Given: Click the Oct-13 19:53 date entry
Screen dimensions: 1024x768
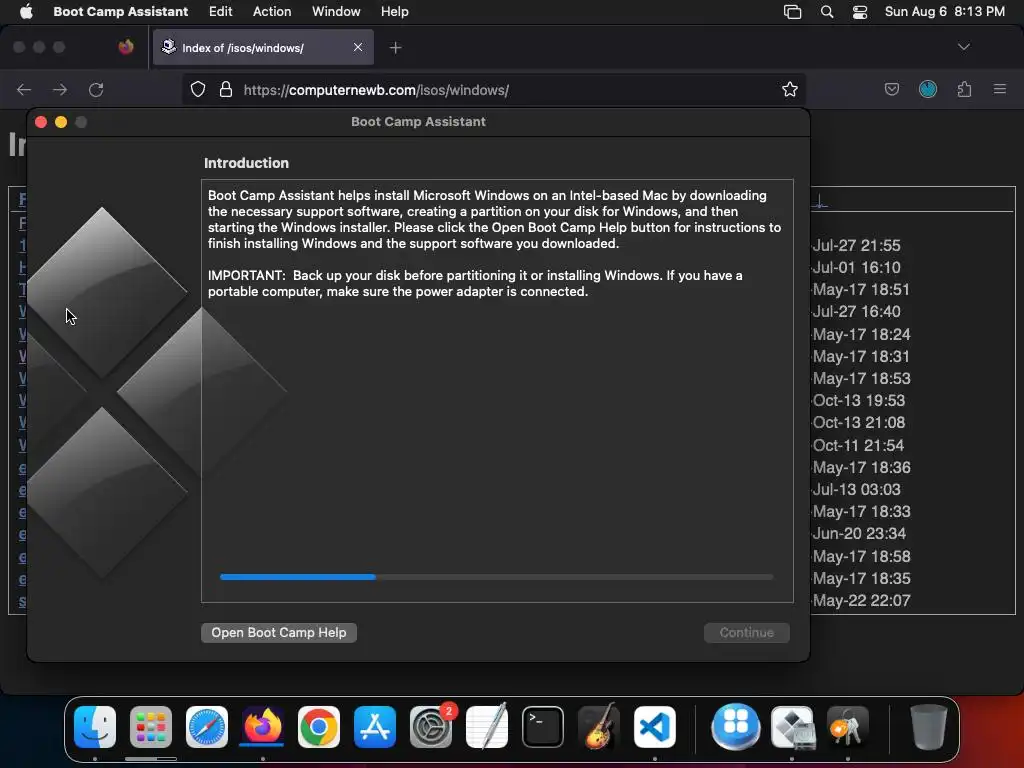Looking at the screenshot, I should click(x=859, y=400).
